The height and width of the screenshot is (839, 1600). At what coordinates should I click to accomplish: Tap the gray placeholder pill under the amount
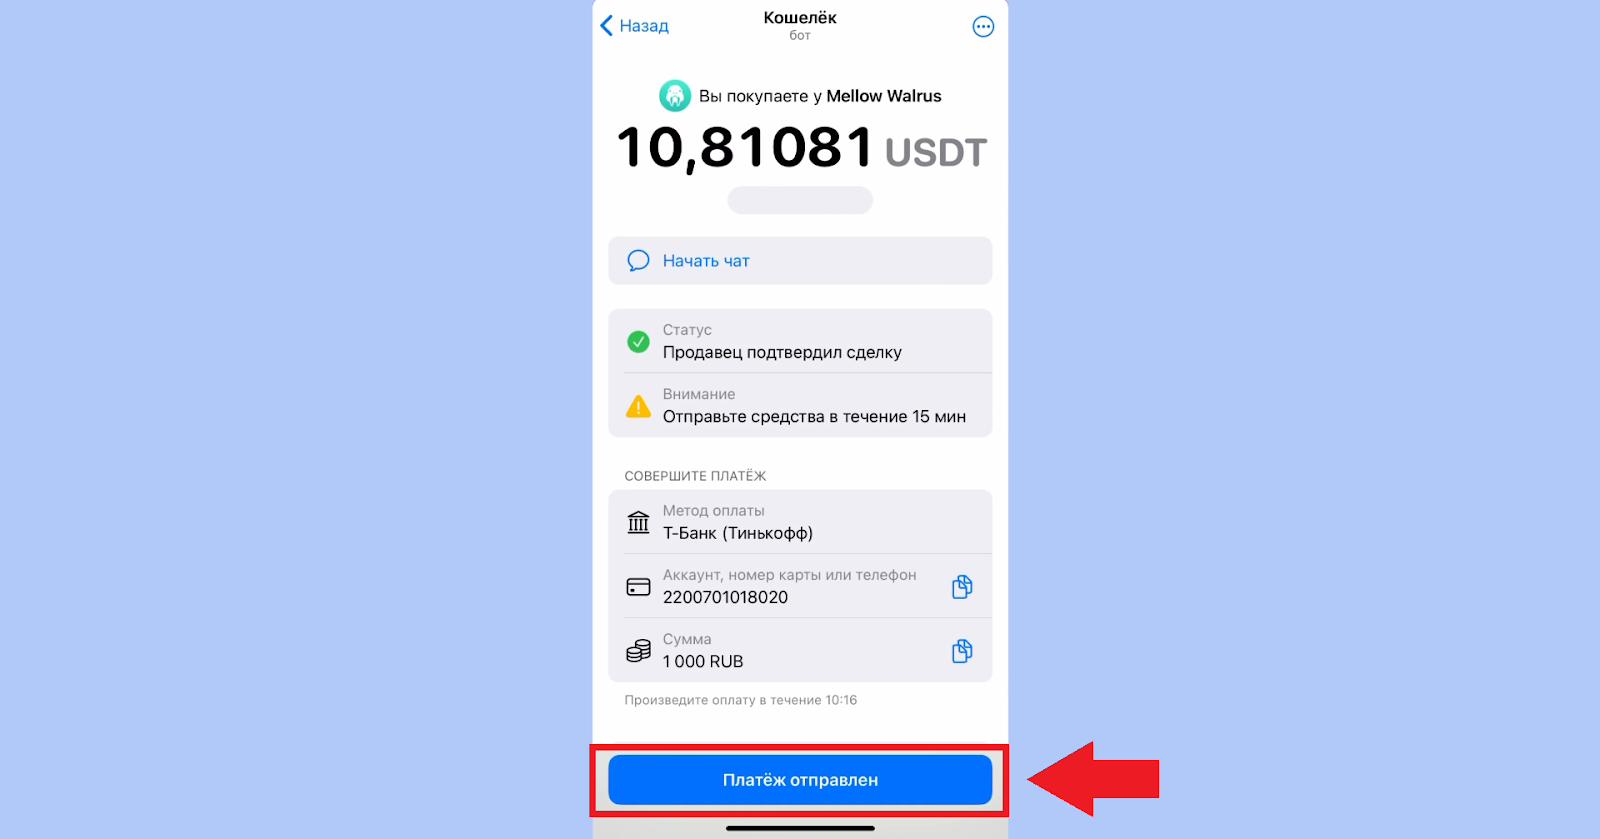(x=800, y=200)
